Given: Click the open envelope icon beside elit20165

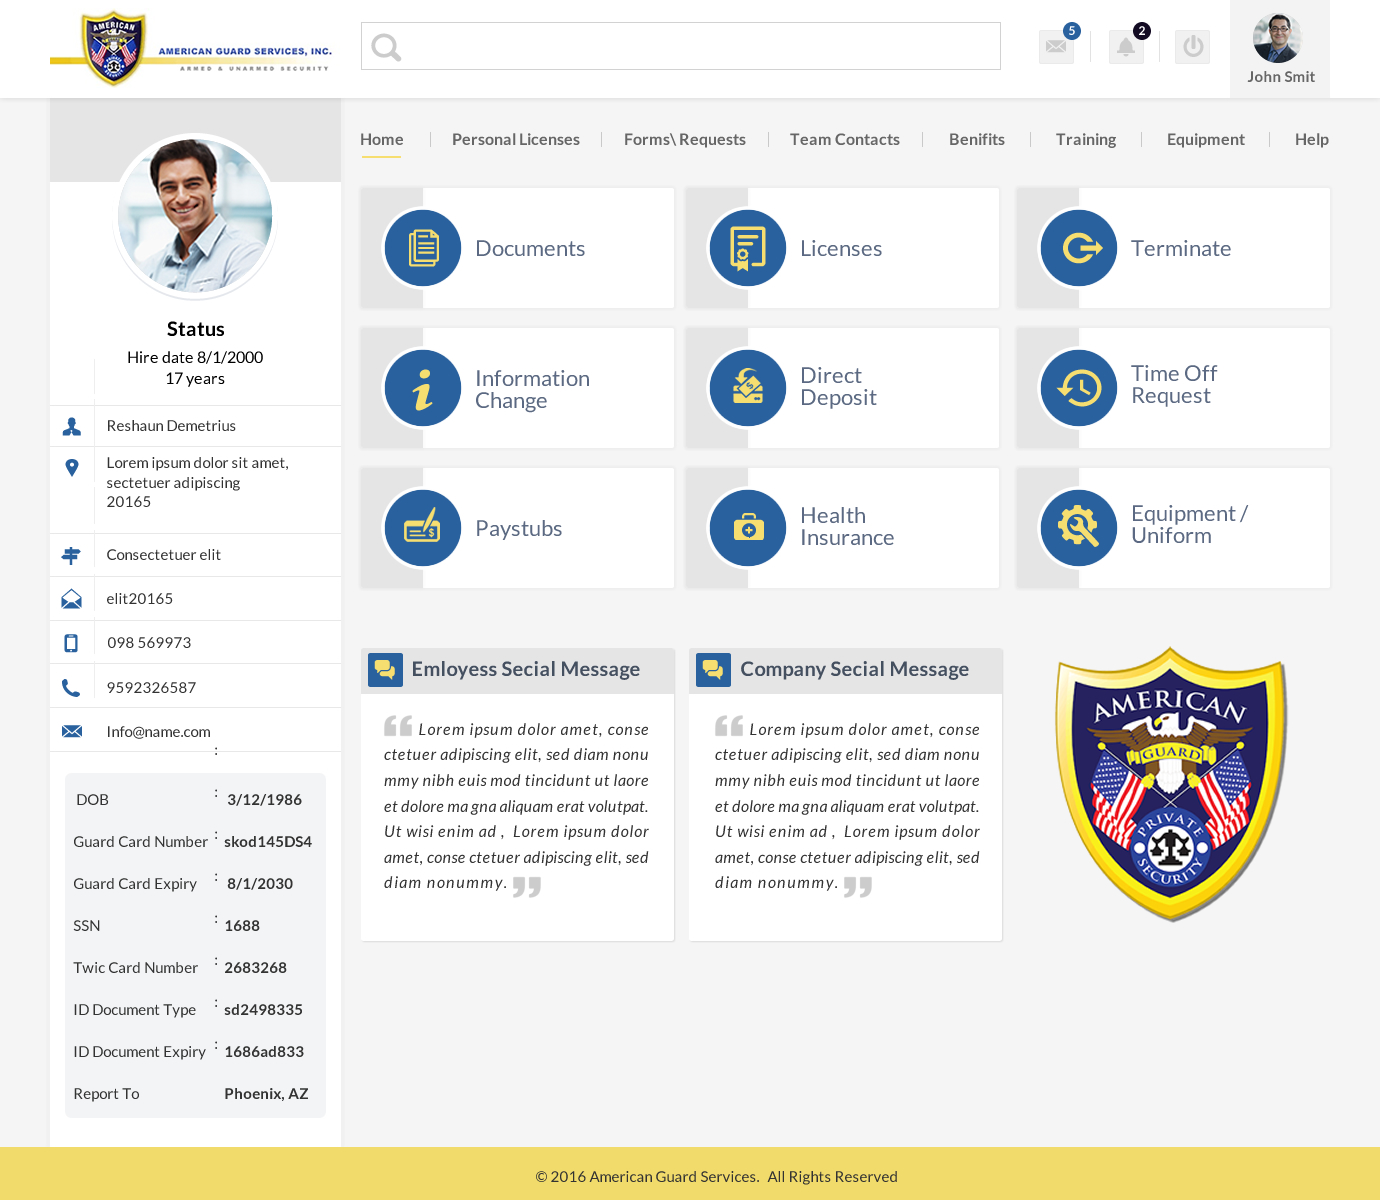Looking at the screenshot, I should (x=72, y=599).
